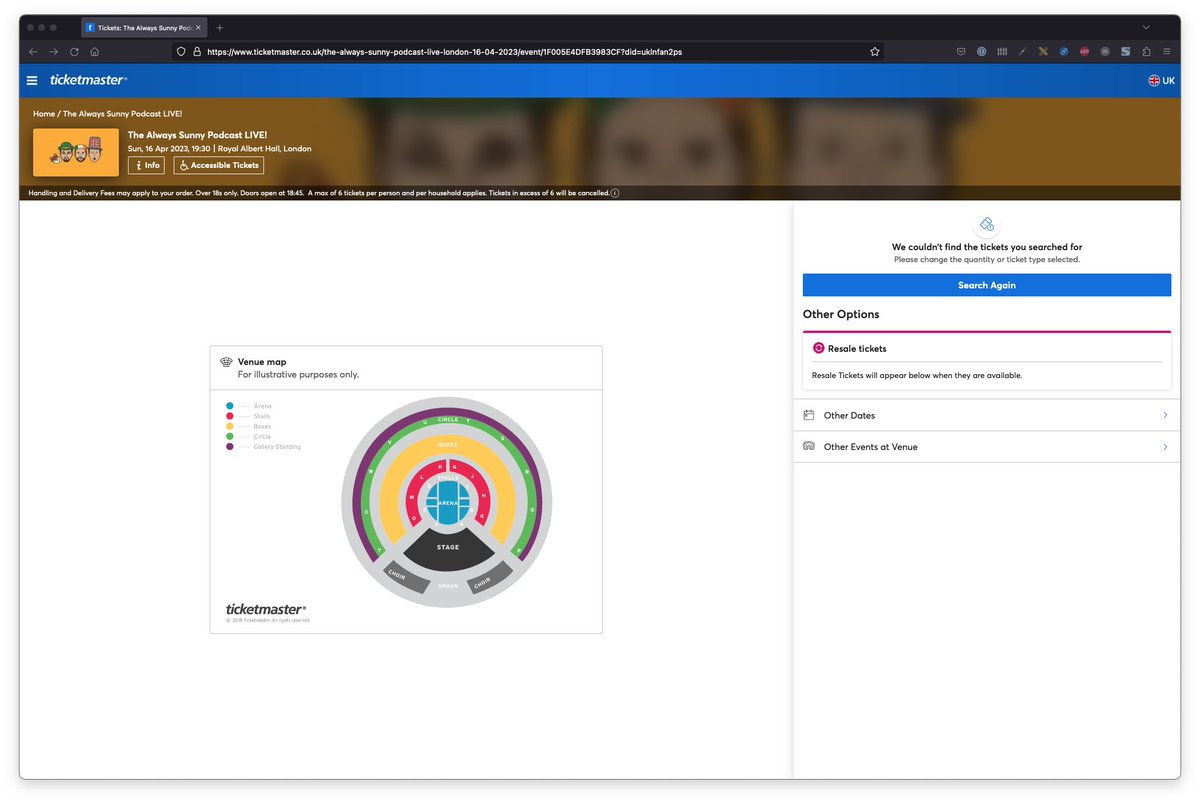Reload the page with refresh icon
Viewport: 1200px width, 803px height.
pyautogui.click(x=74, y=51)
